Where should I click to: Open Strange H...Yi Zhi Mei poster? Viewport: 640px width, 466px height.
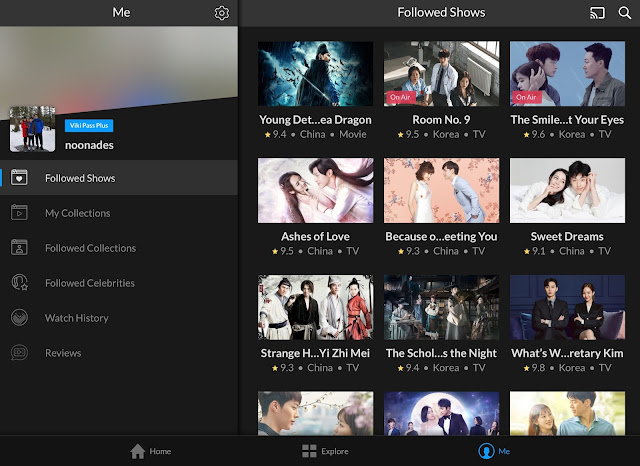(315, 307)
